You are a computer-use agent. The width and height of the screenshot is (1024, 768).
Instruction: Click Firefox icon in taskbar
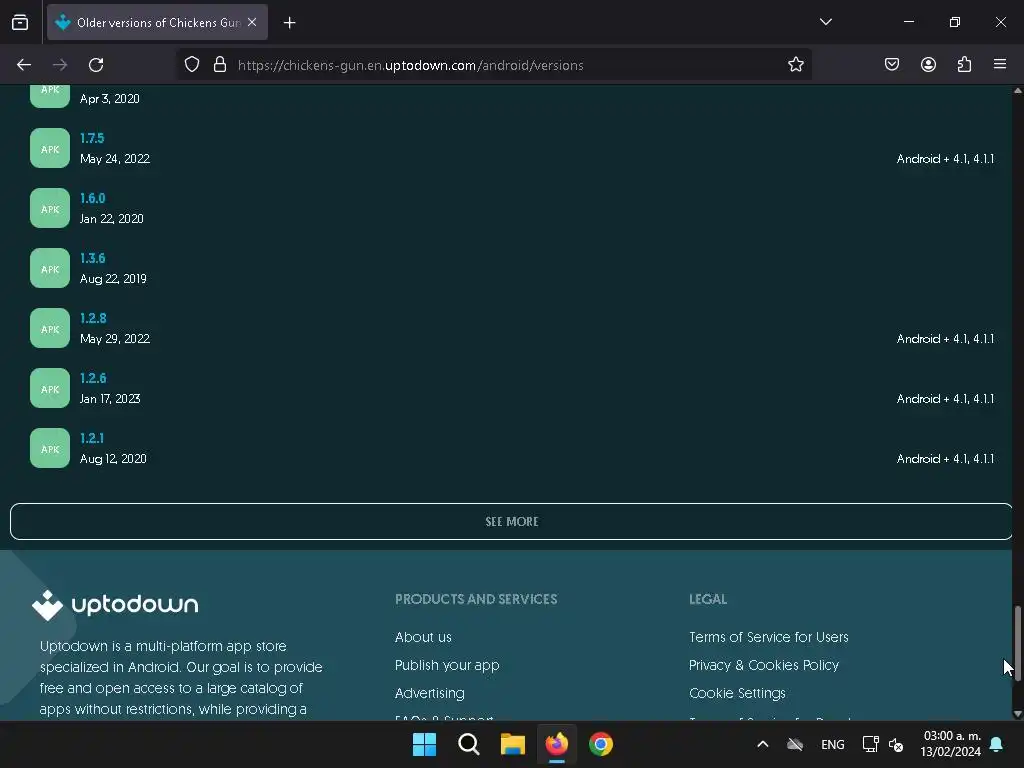tap(557, 744)
